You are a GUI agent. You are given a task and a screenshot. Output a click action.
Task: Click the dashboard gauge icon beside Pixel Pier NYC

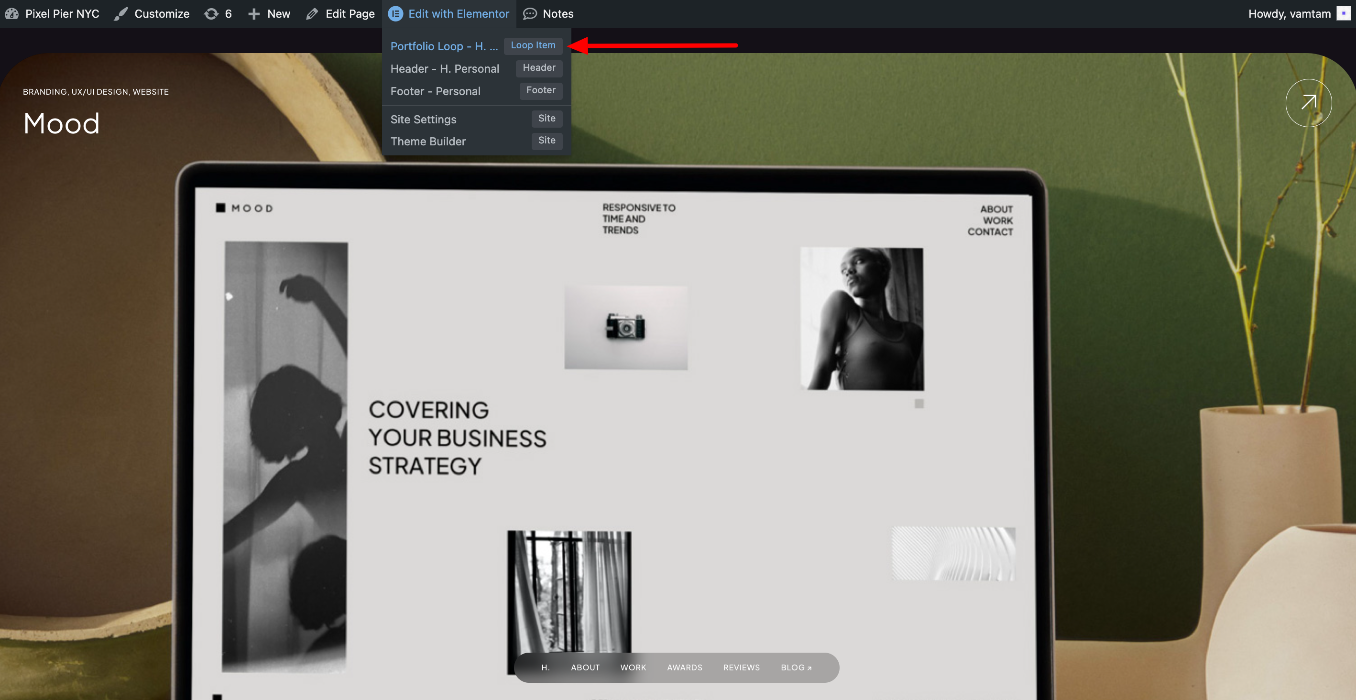click(12, 14)
